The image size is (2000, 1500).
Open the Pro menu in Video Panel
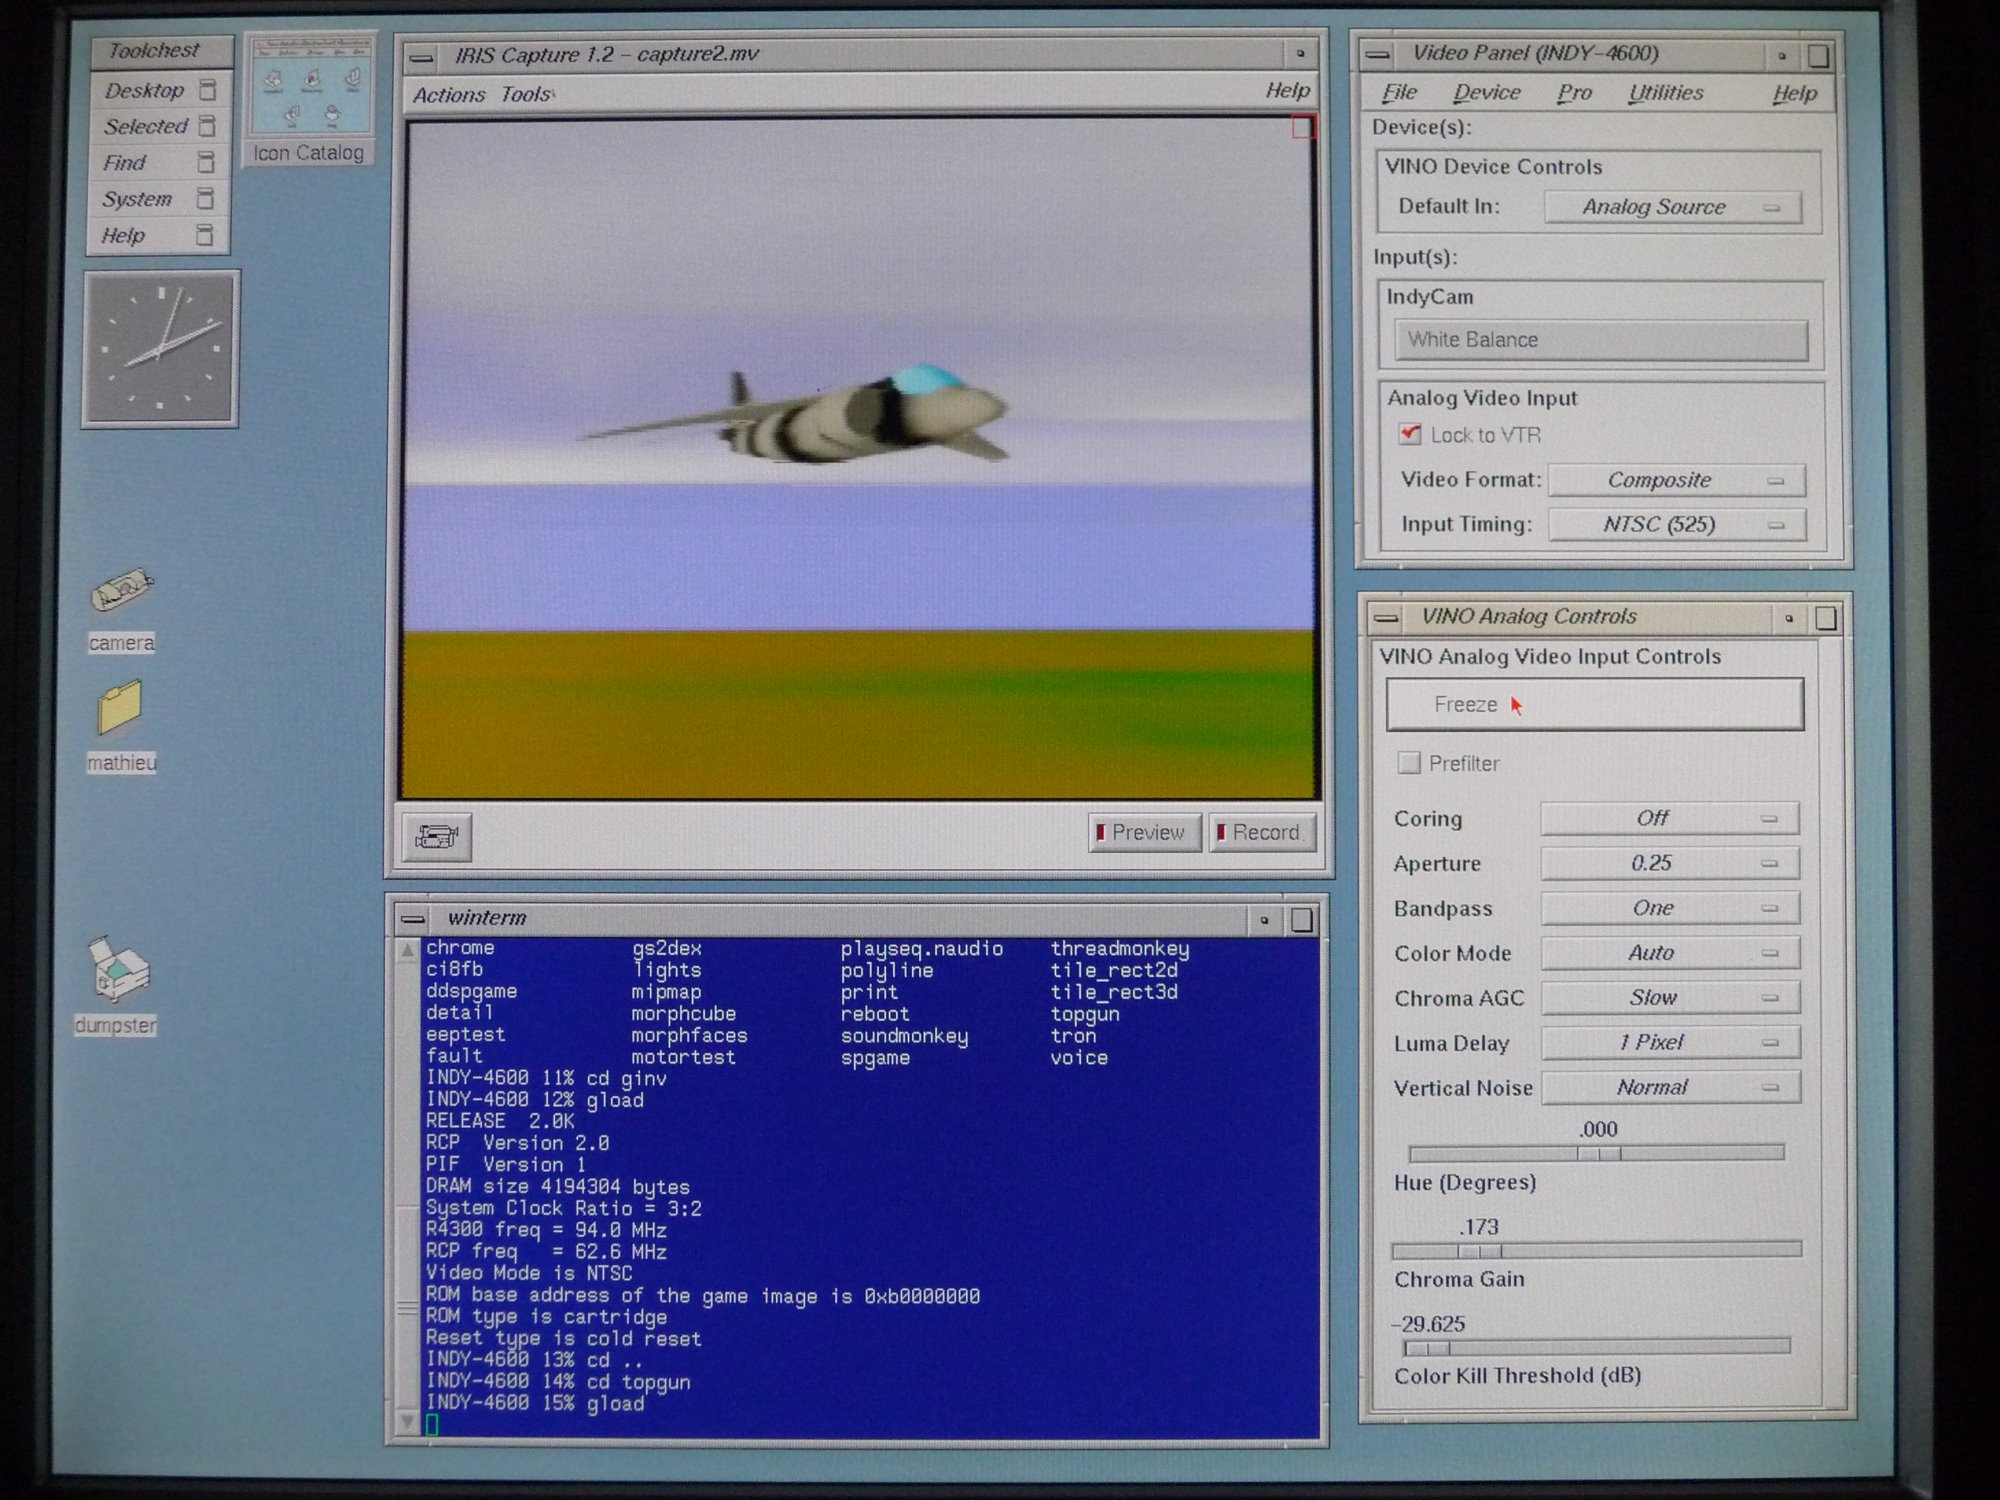[x=1574, y=93]
